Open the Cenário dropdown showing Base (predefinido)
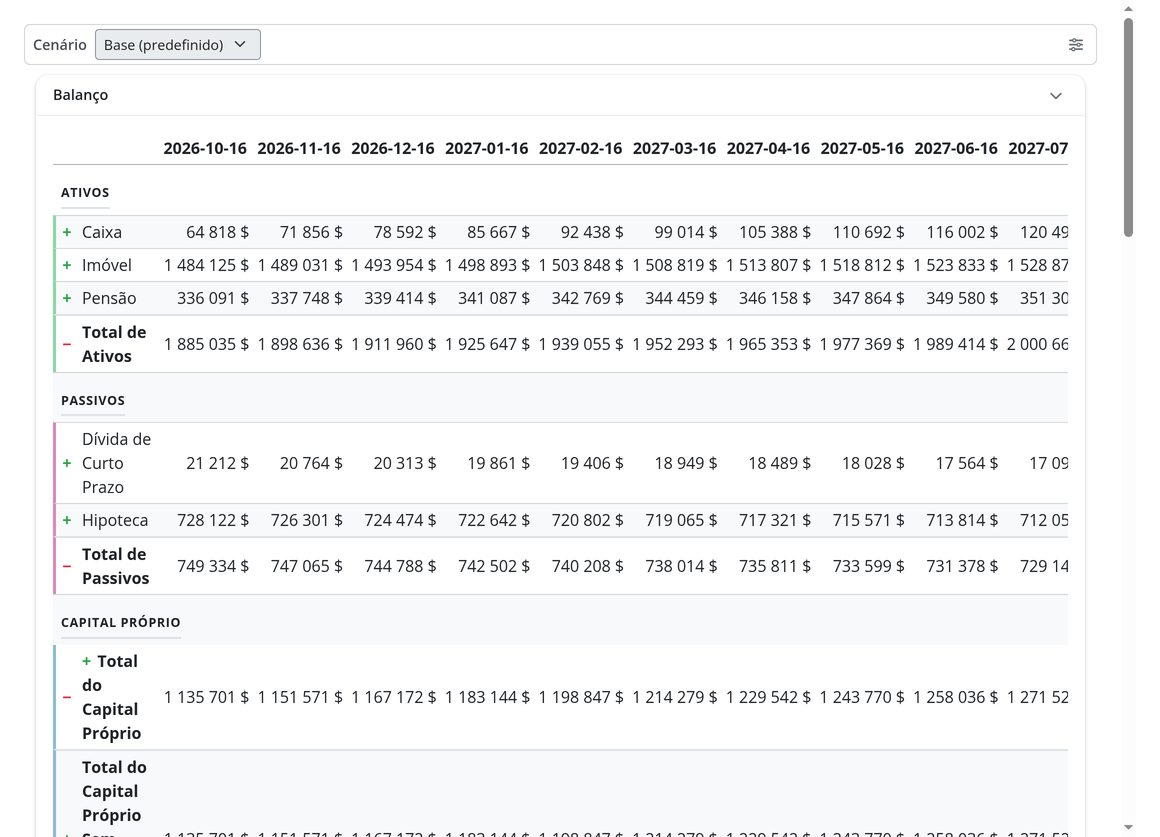Screen dimensions: 1160x837 pyautogui.click(x=178, y=44)
